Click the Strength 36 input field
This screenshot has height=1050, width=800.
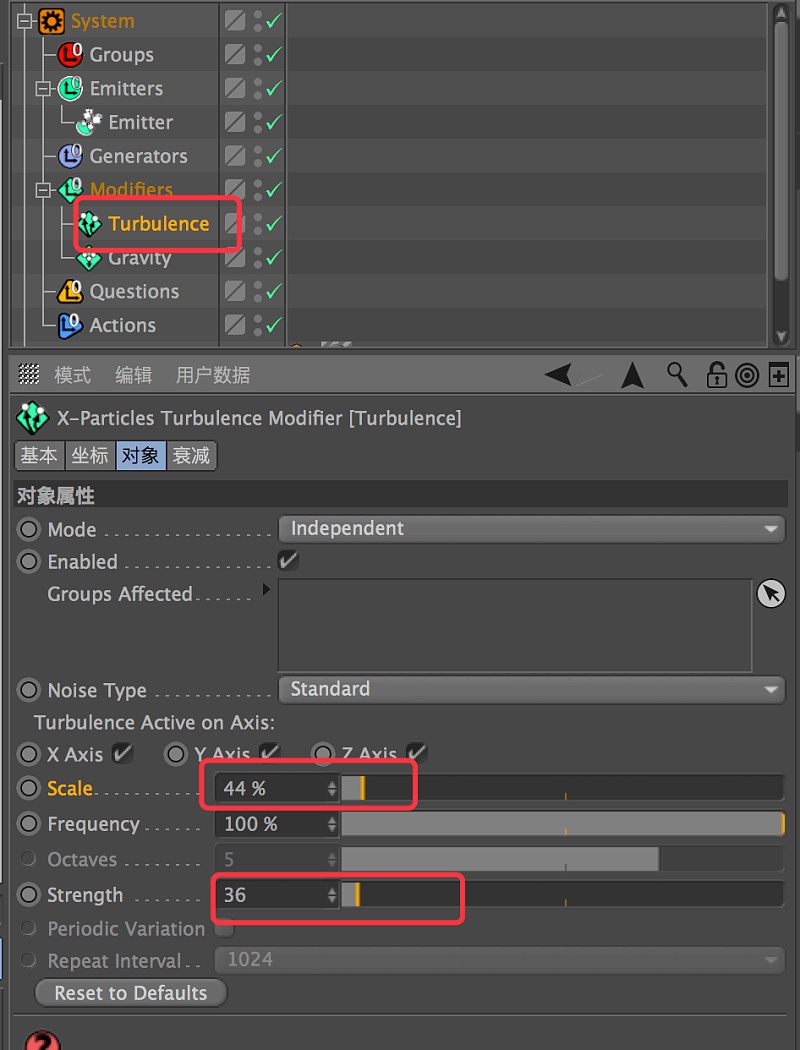pos(270,895)
